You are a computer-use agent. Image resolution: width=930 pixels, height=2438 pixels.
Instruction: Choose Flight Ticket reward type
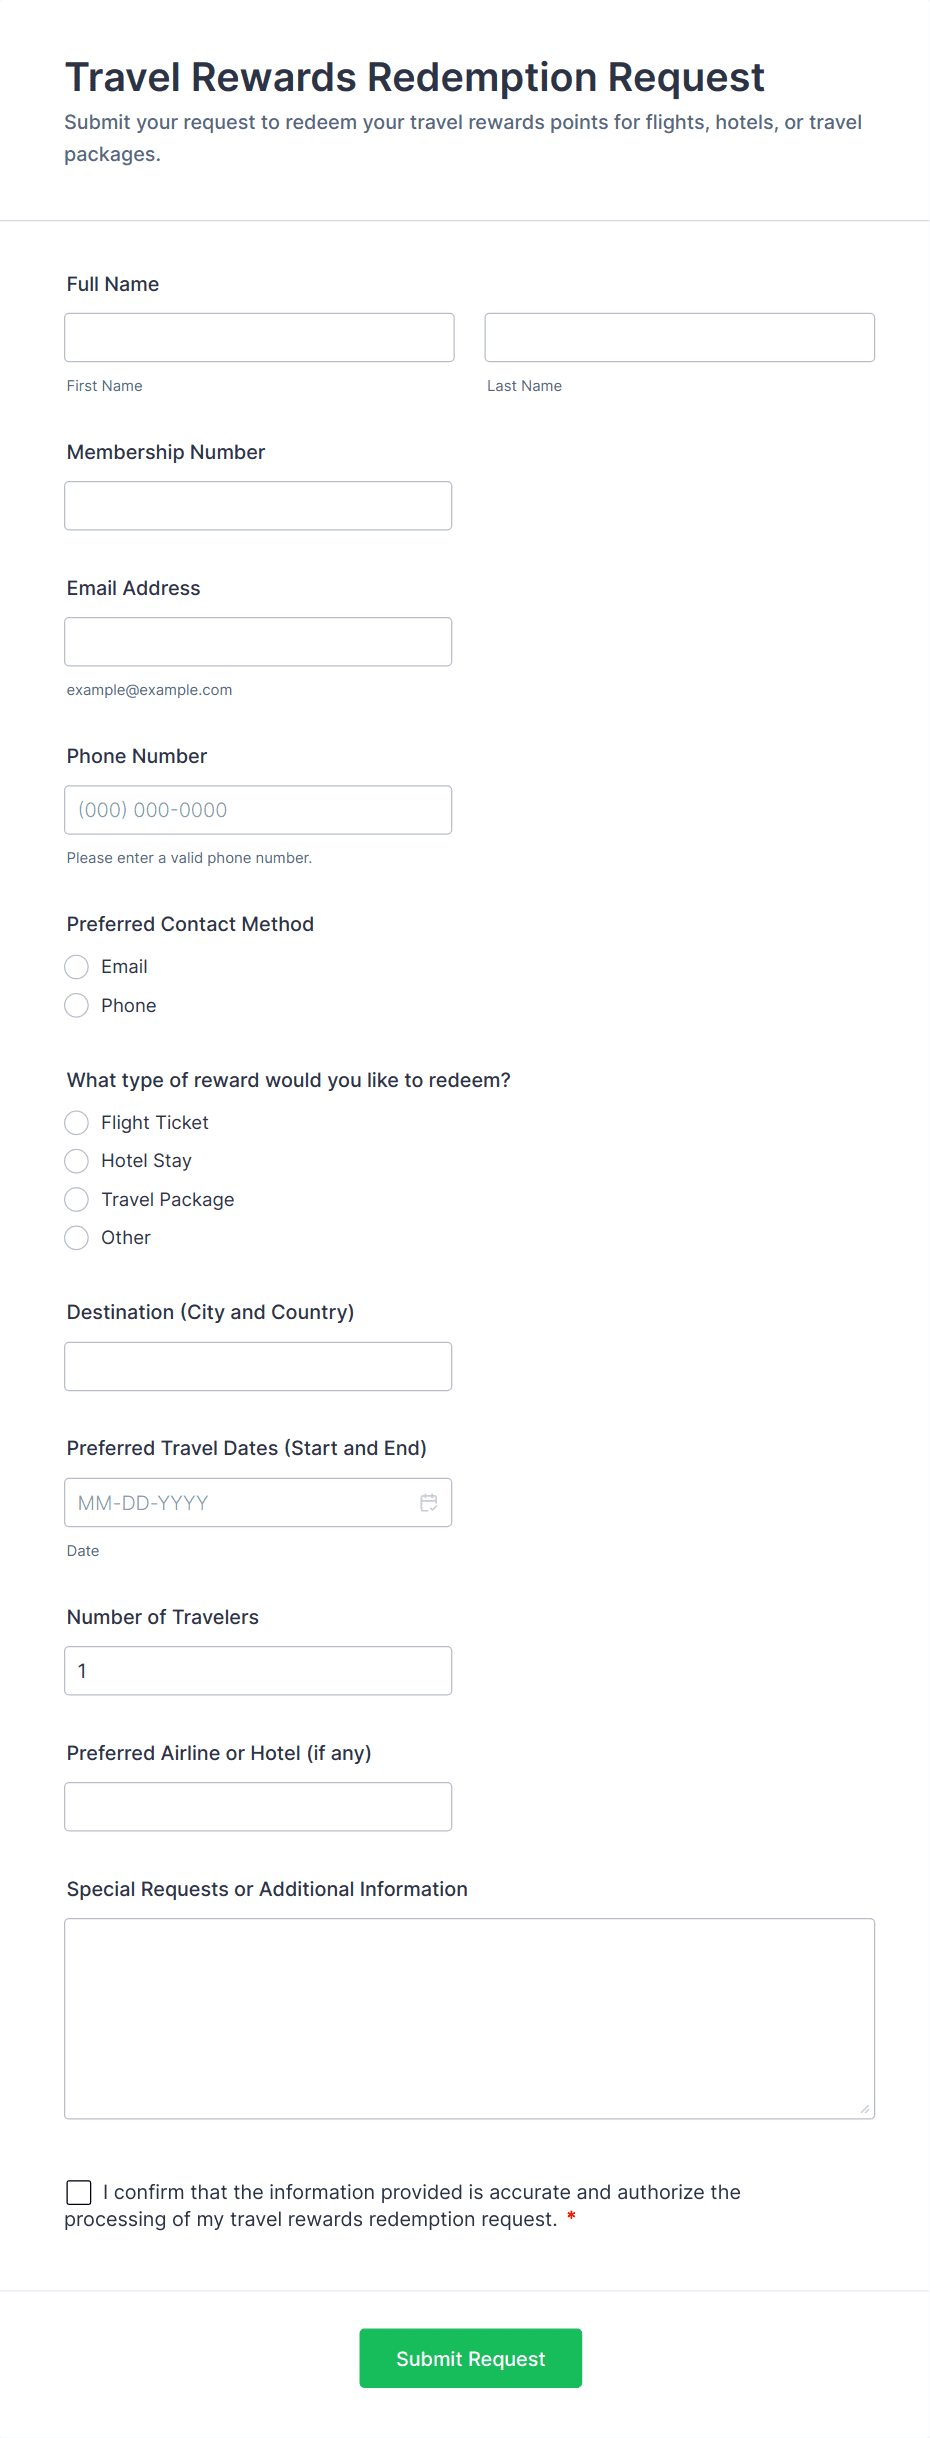tap(77, 1123)
